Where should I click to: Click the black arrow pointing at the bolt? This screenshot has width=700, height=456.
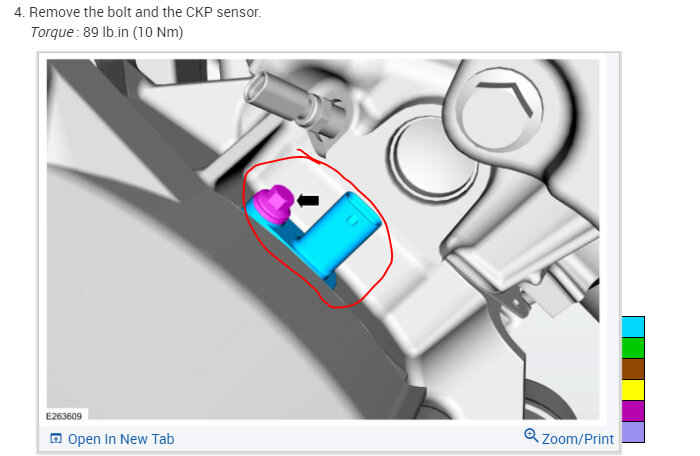pos(308,201)
